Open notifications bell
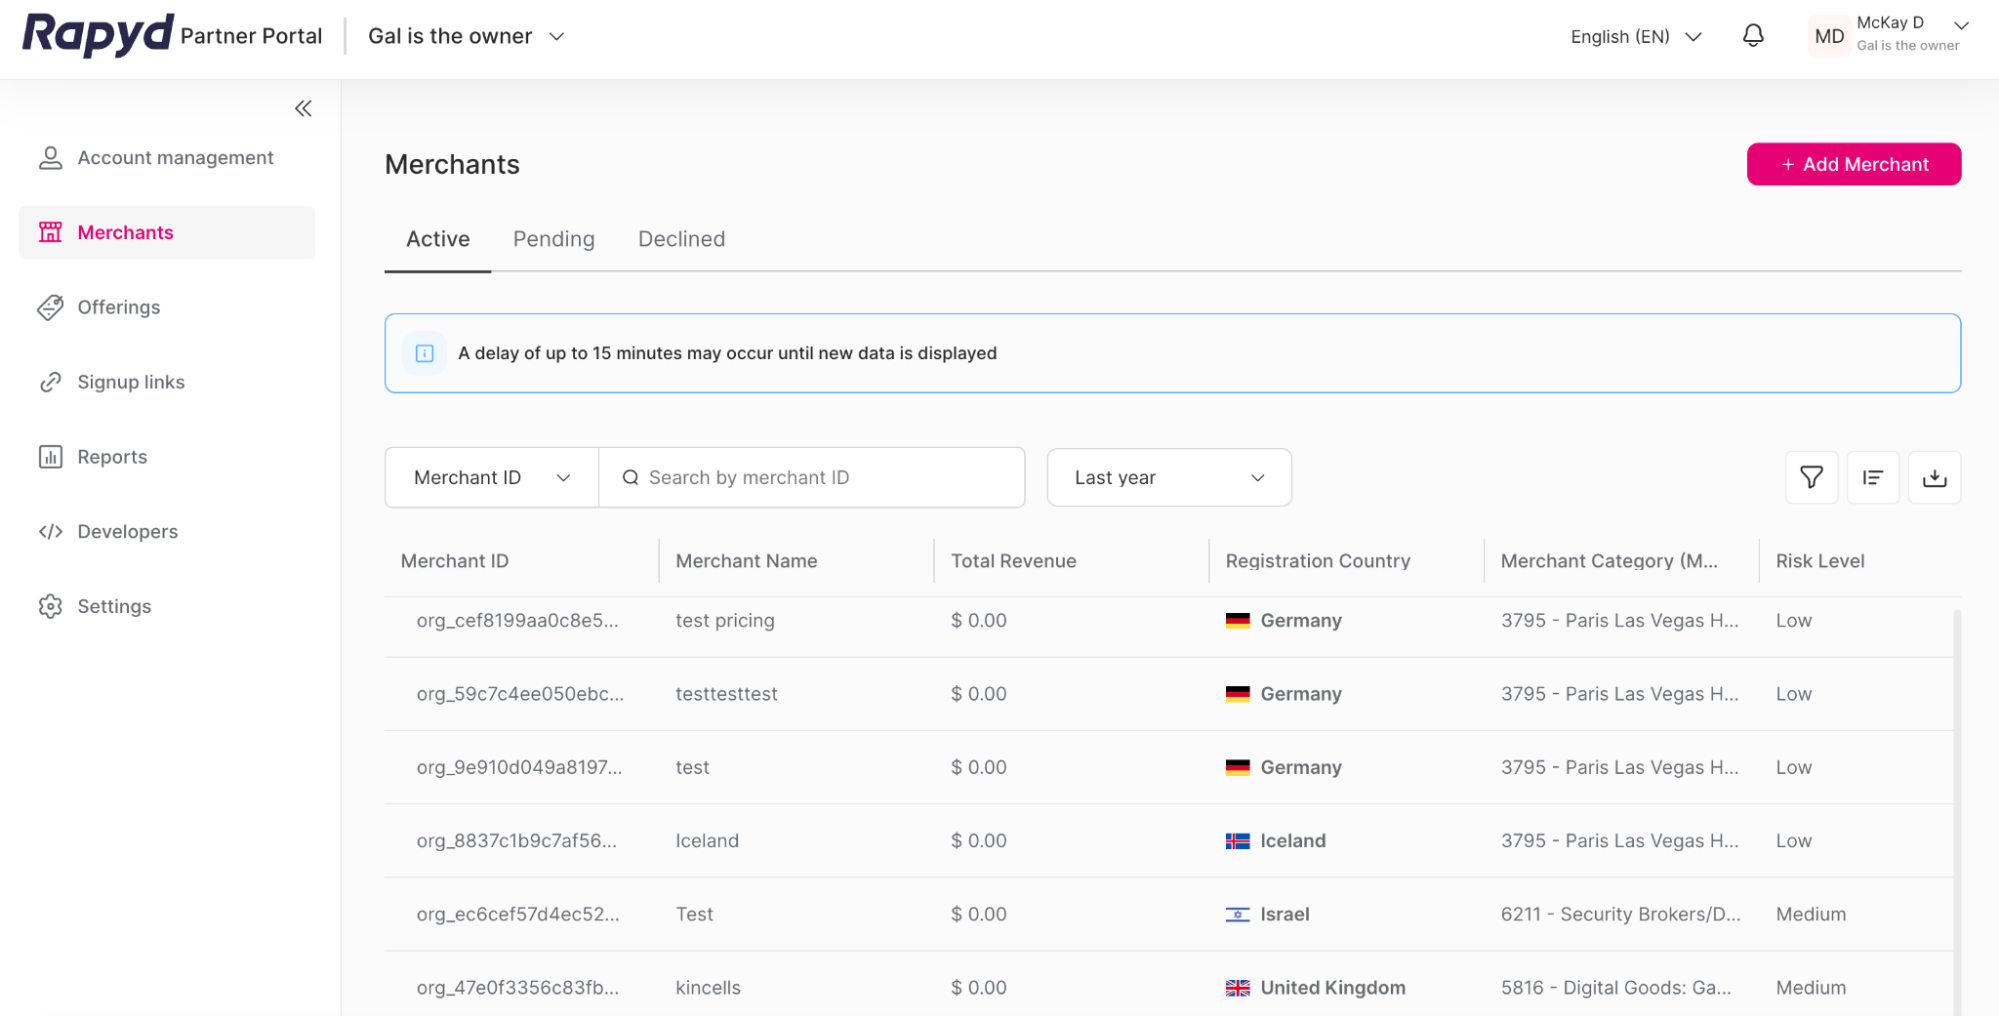 1752,36
